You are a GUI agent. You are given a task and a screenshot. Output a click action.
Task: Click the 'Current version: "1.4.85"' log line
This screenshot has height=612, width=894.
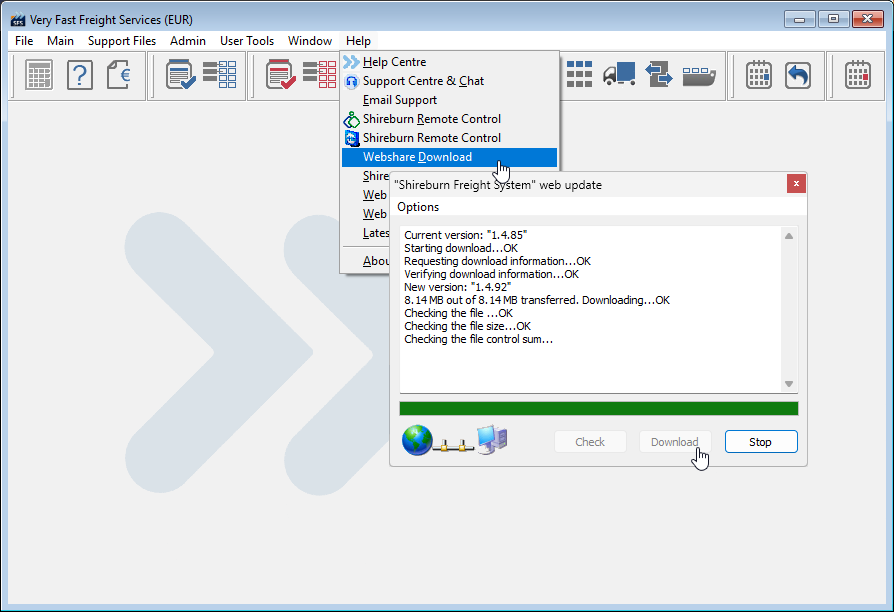(465, 235)
